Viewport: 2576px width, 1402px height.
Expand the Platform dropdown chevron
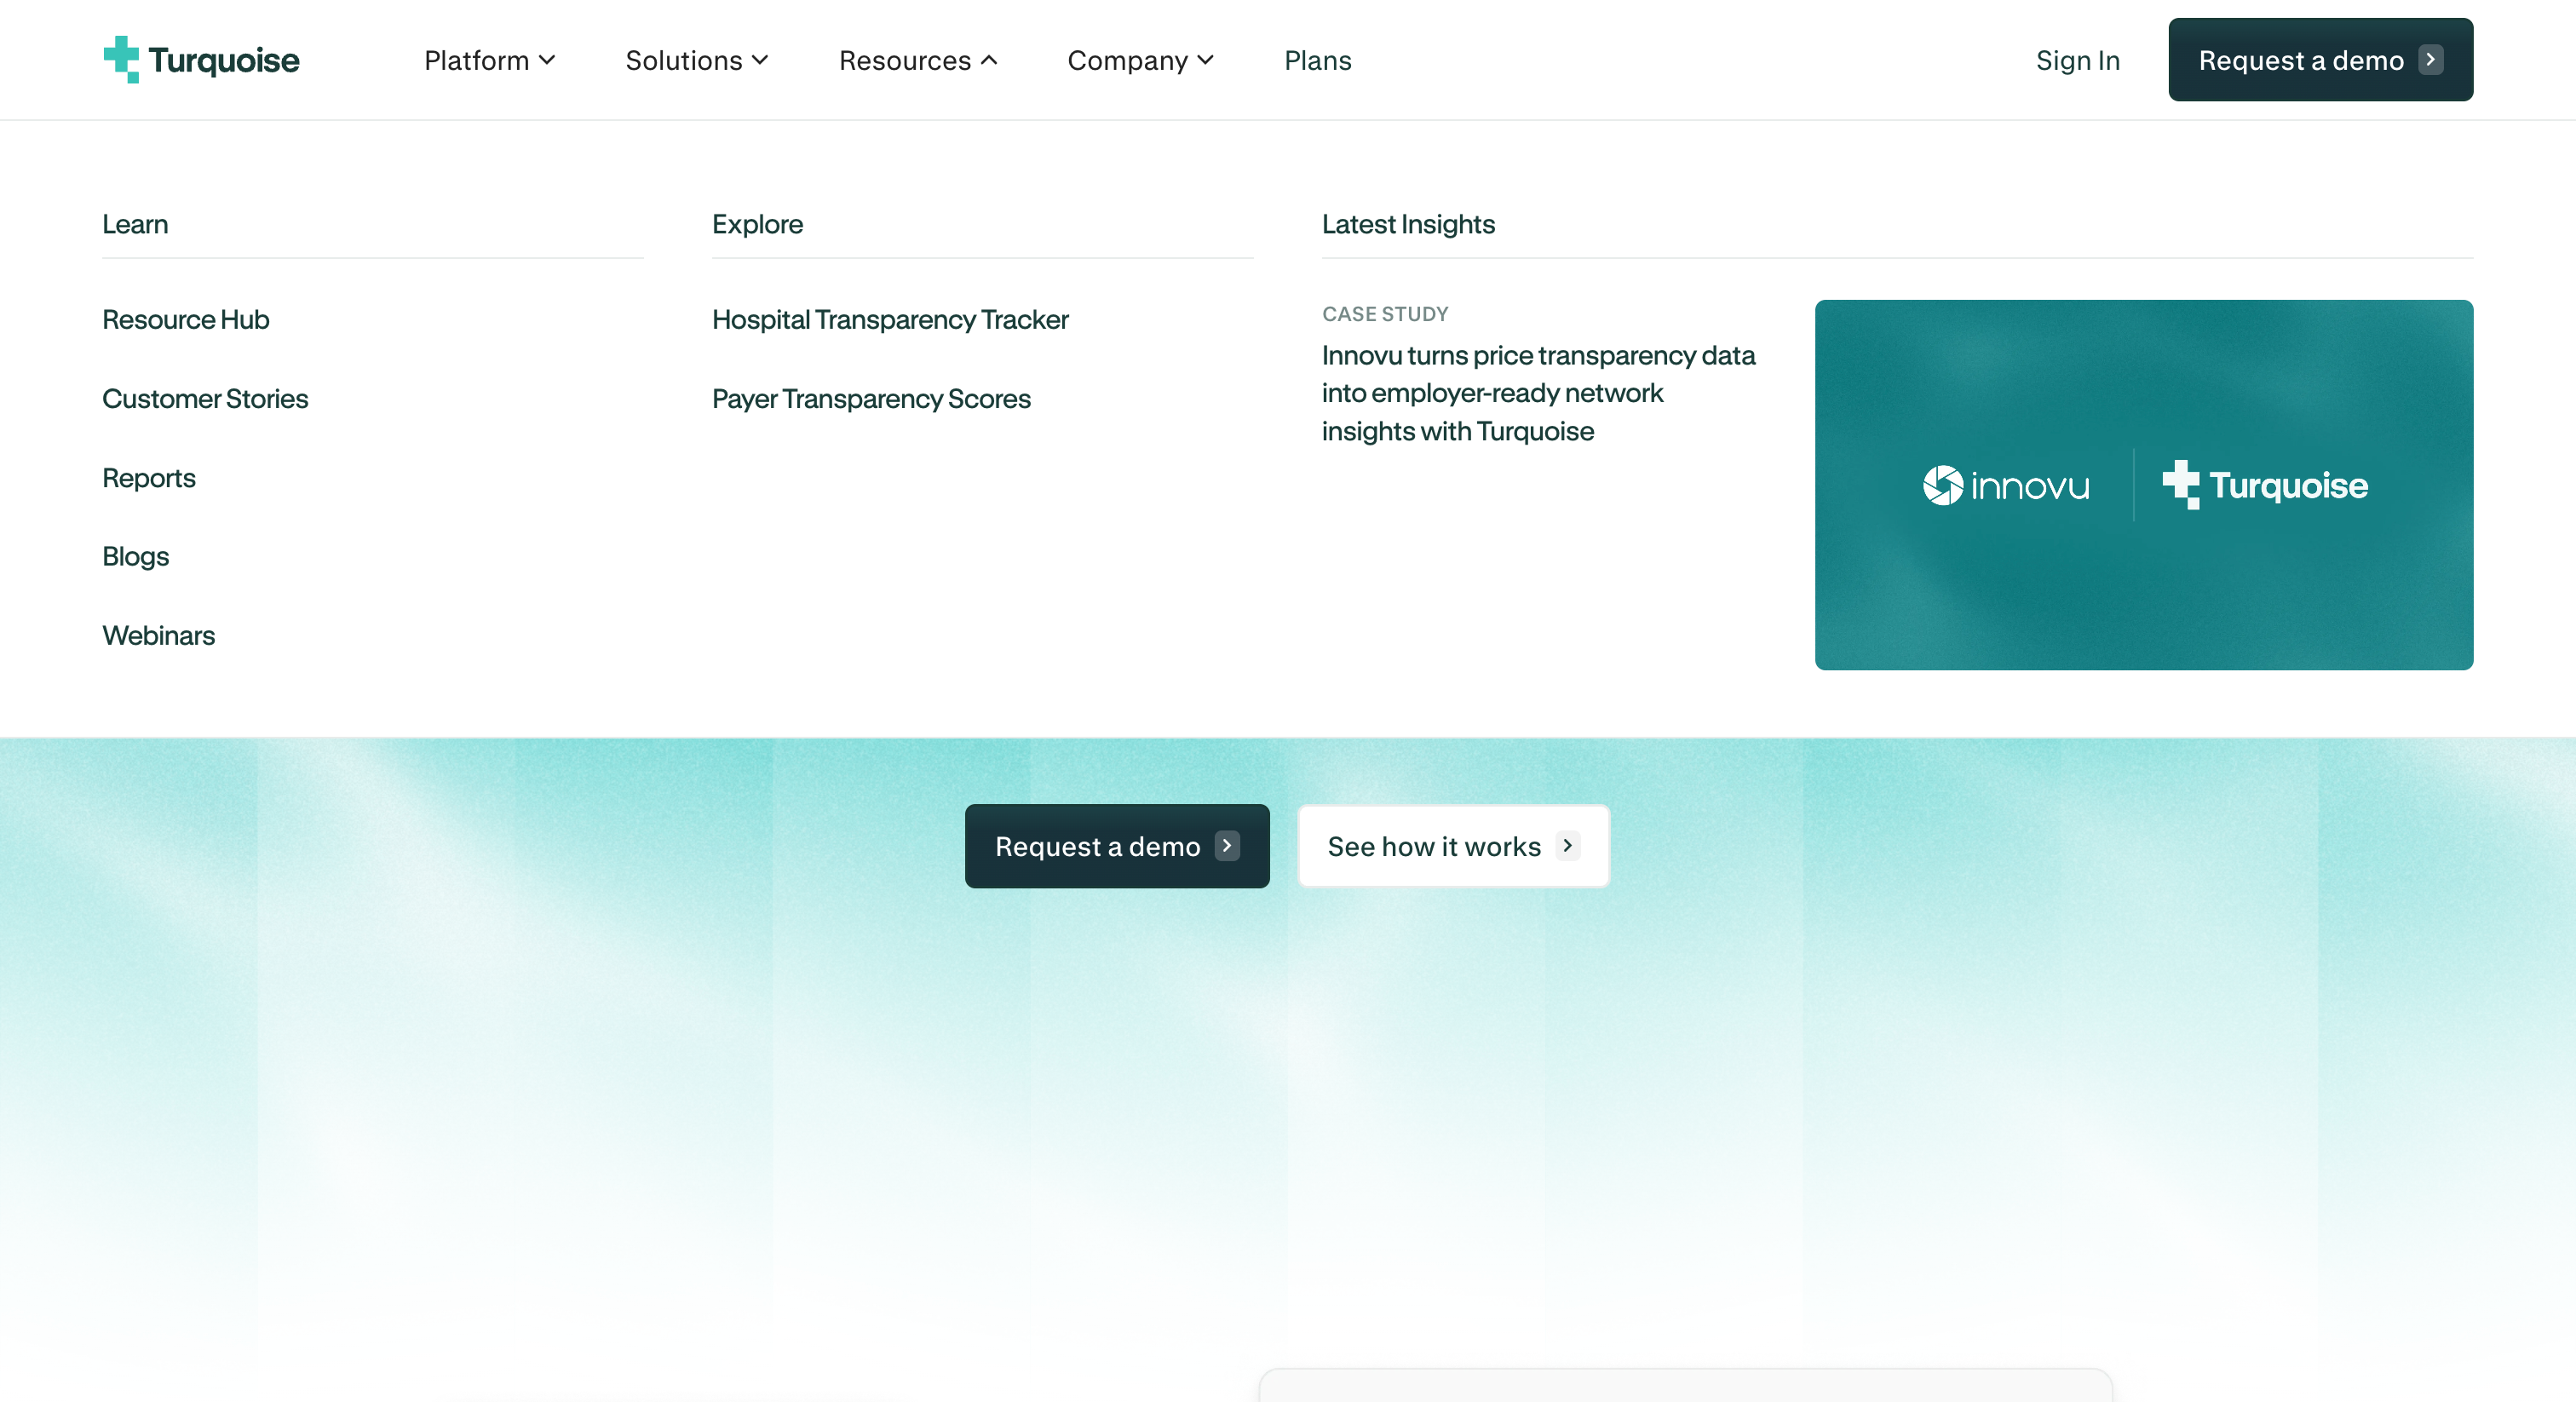(547, 60)
